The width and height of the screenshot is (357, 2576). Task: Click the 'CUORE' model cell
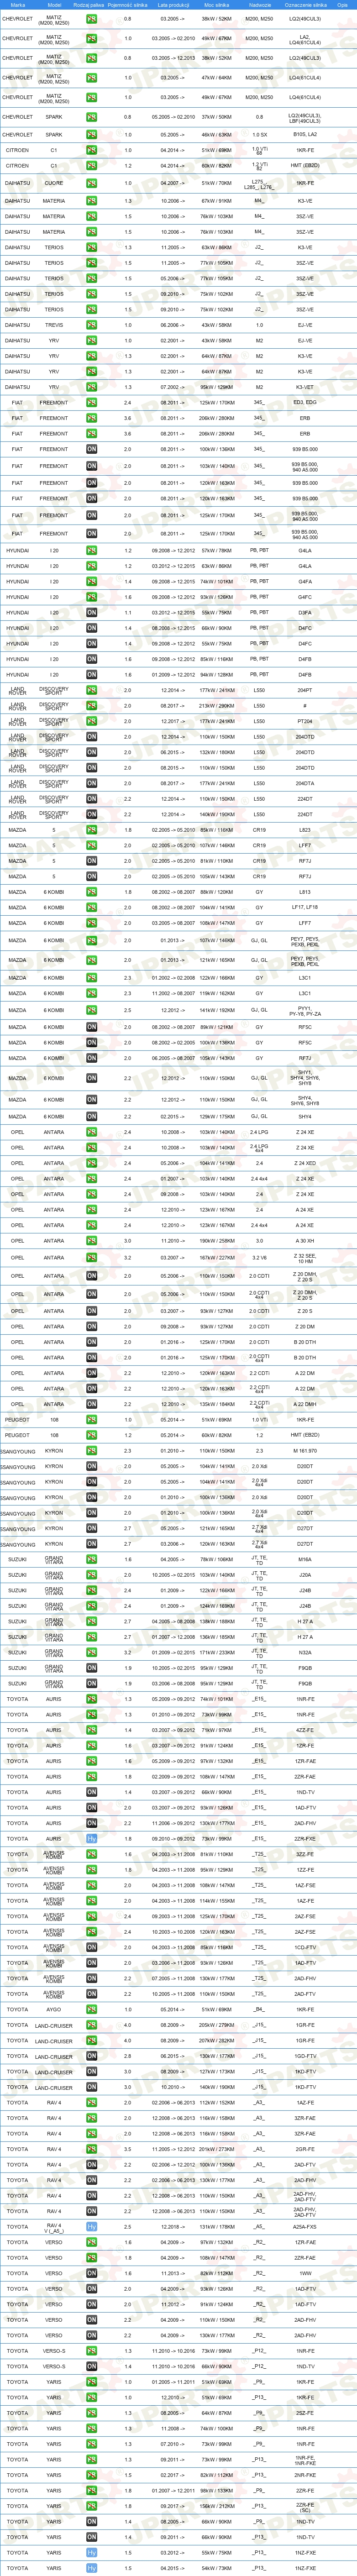pyautogui.click(x=54, y=183)
